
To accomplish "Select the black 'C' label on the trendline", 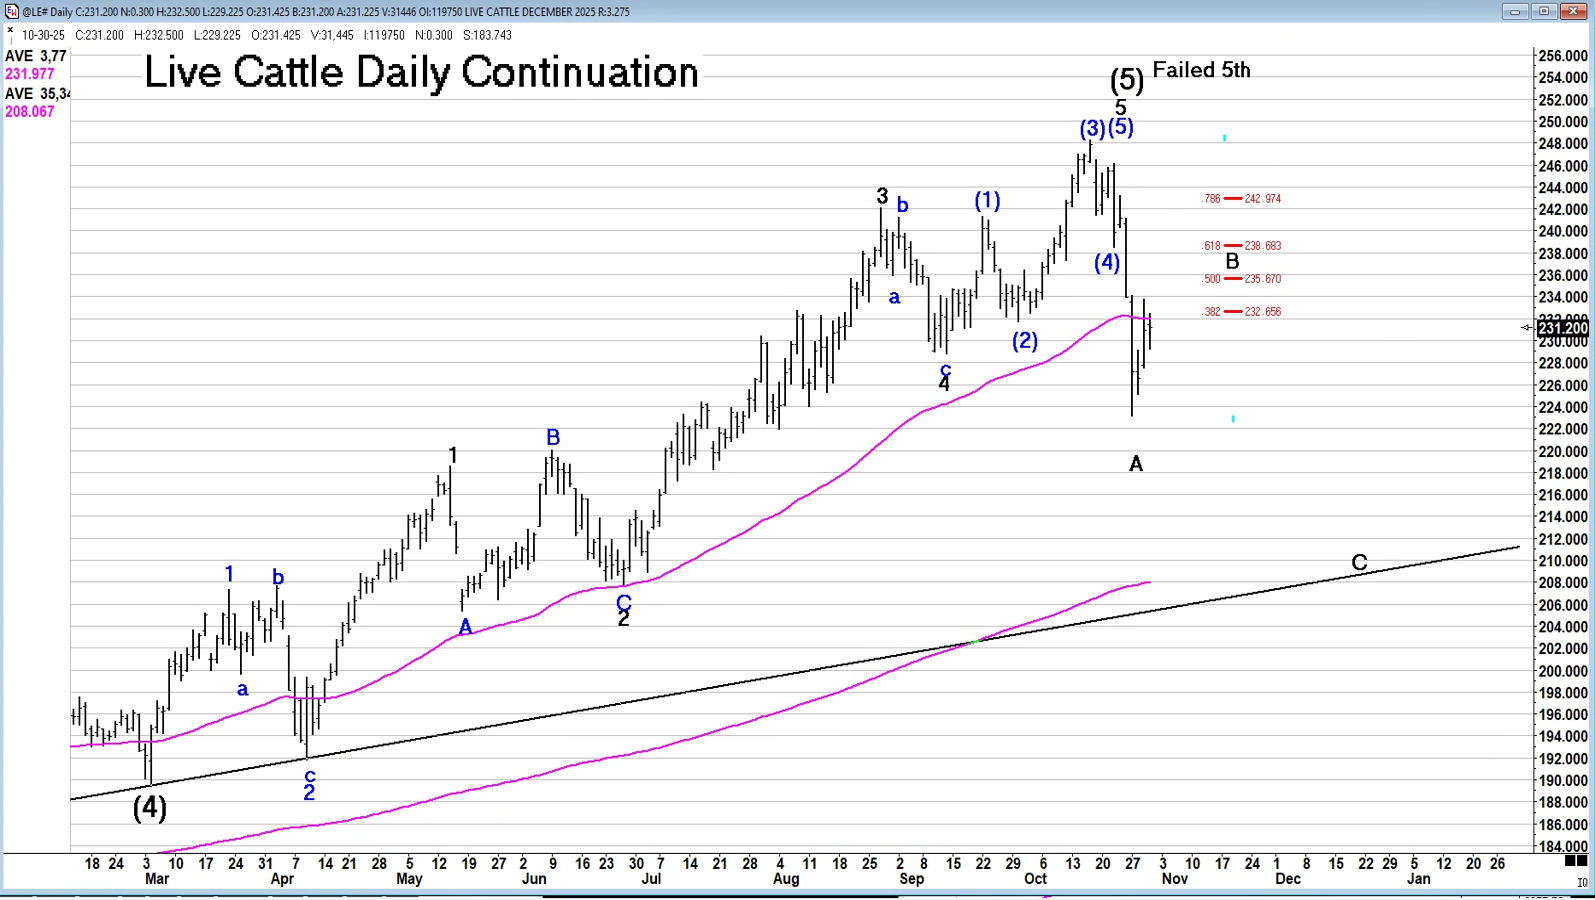I will [x=1359, y=562].
